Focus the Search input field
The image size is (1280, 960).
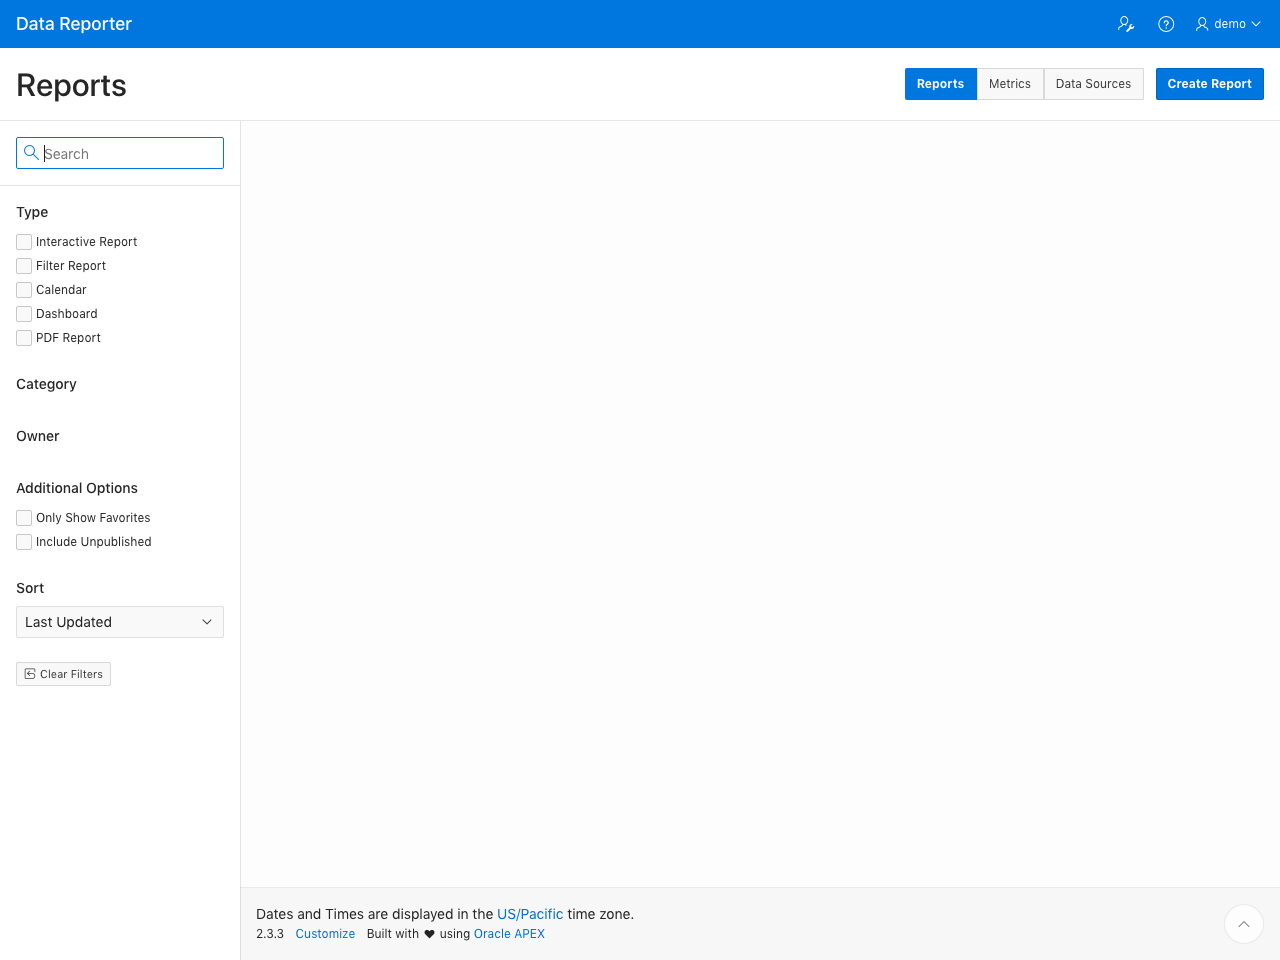pyautogui.click(x=130, y=154)
